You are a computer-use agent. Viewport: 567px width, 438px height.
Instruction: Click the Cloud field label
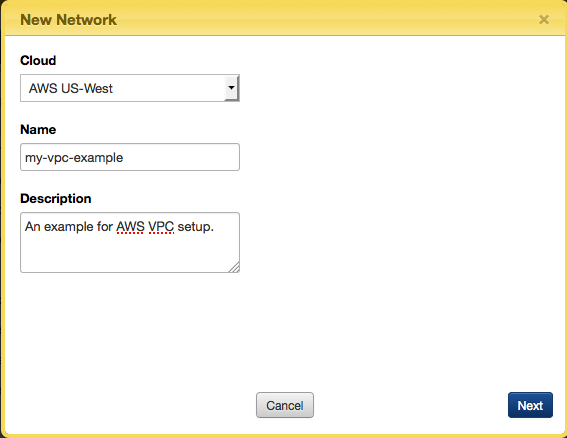click(38, 60)
